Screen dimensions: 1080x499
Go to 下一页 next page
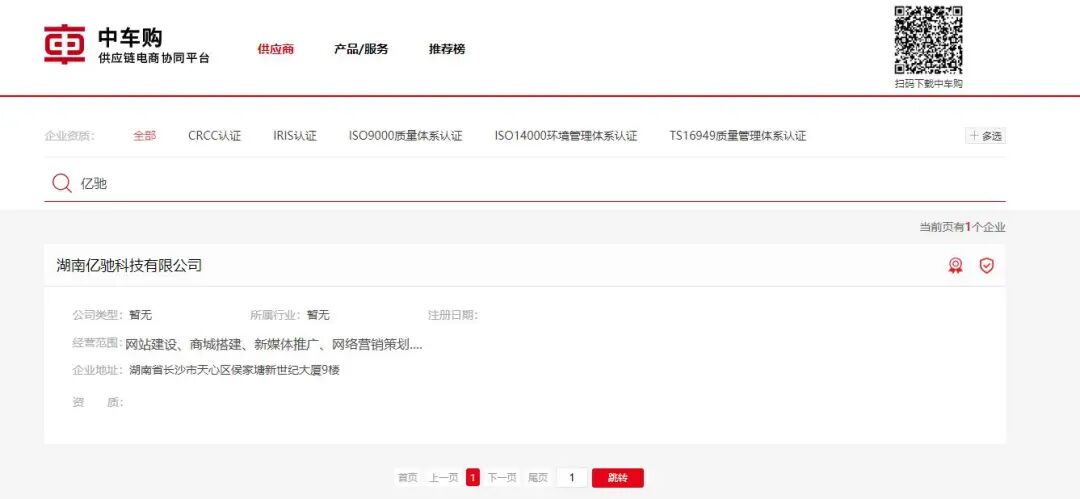click(502, 478)
